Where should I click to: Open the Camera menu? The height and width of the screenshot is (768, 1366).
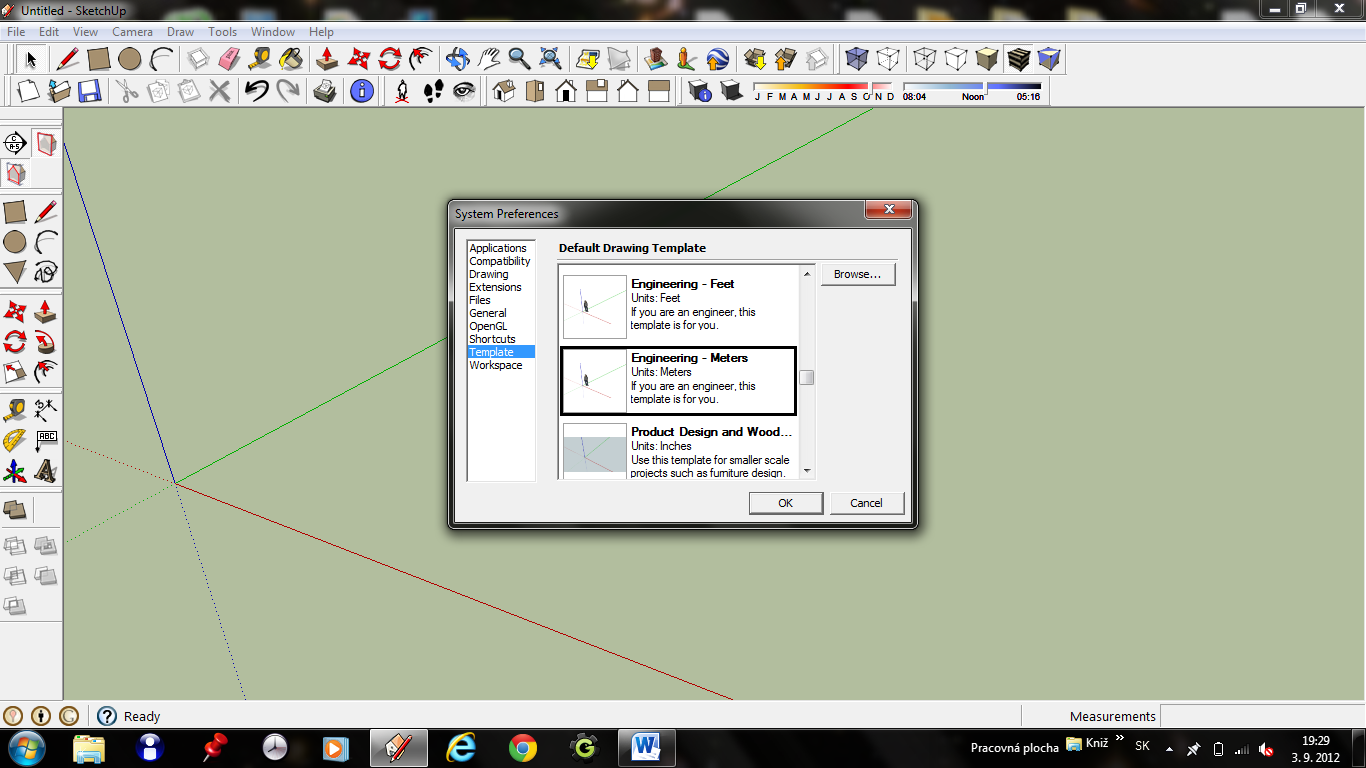click(x=132, y=32)
